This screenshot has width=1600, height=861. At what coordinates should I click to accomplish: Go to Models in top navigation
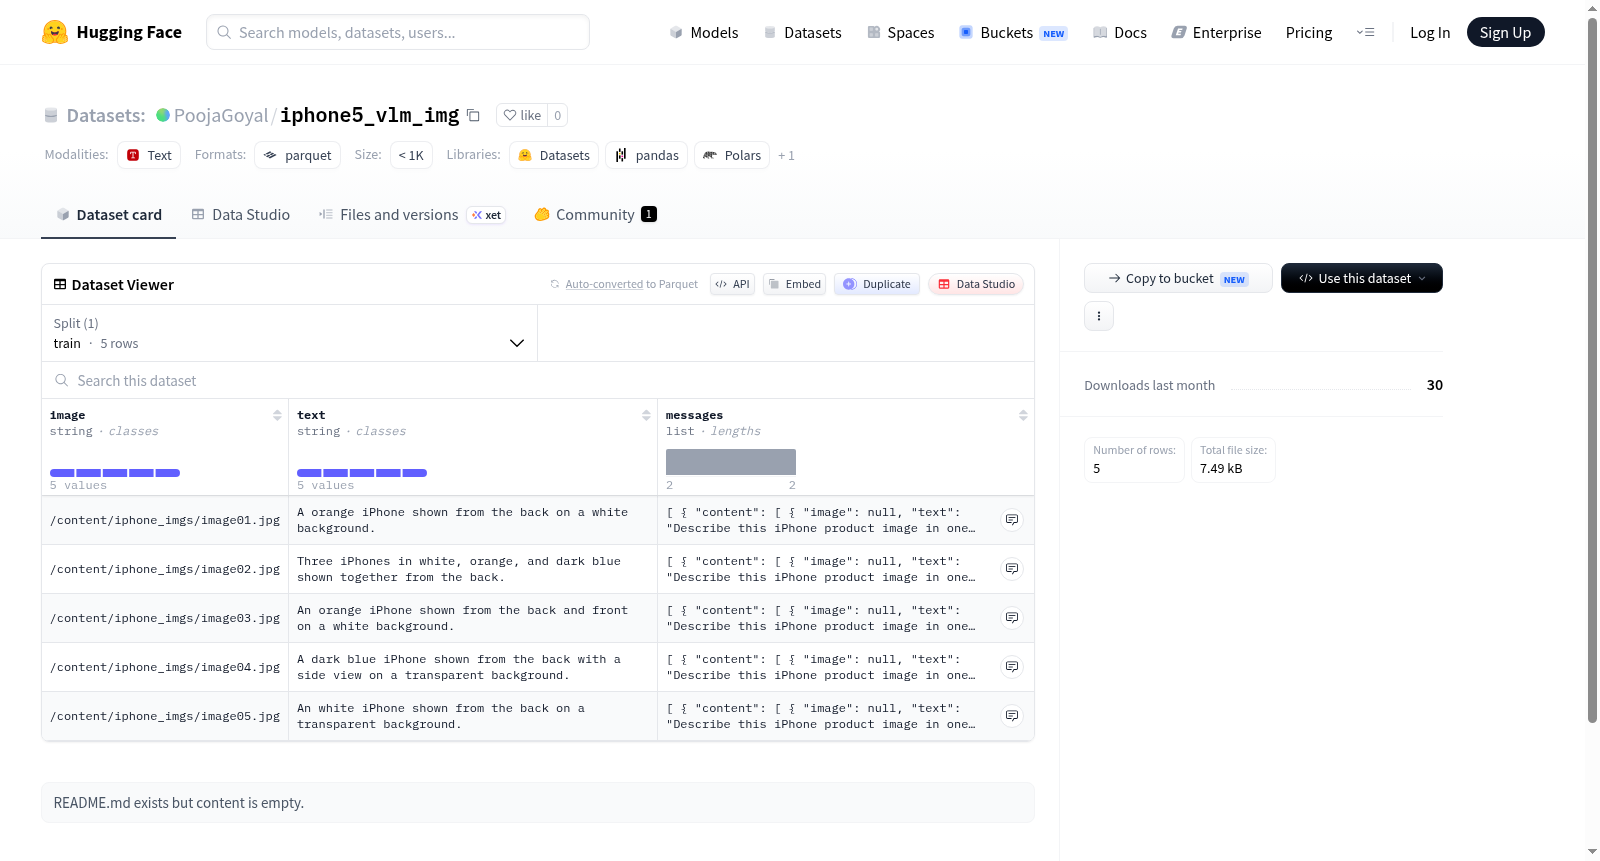click(704, 32)
